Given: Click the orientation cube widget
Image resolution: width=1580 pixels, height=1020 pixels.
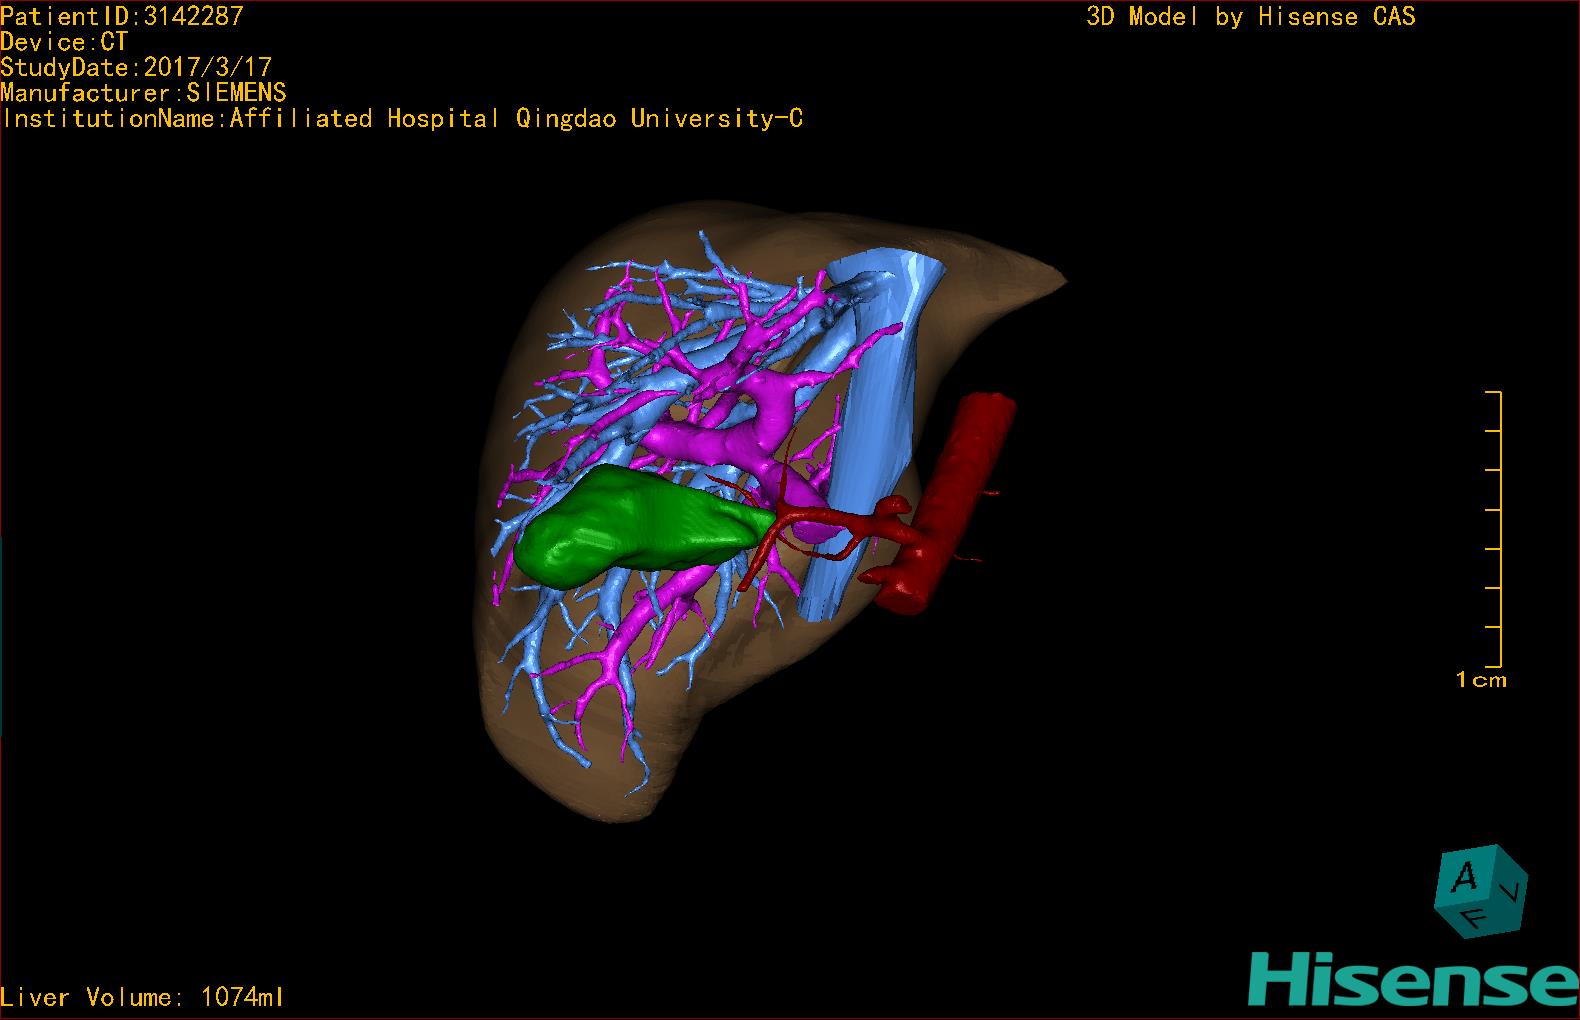Looking at the screenshot, I should pos(1482,890).
